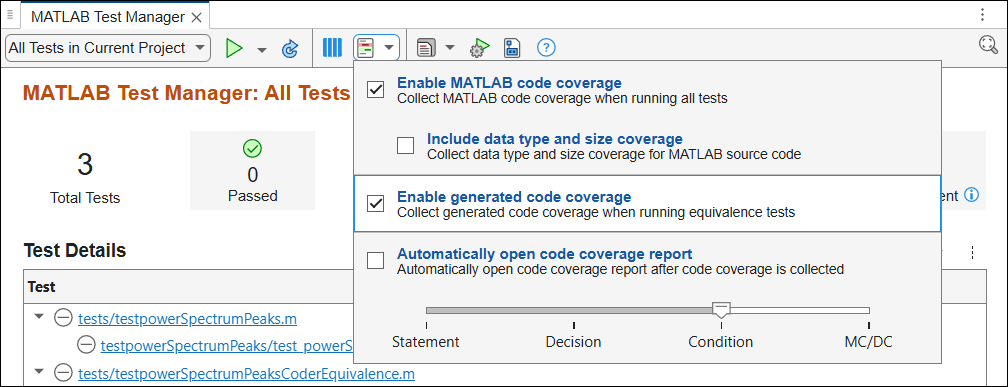Click the info icon beside the summary
This screenshot has width=1008, height=387.
[972, 195]
